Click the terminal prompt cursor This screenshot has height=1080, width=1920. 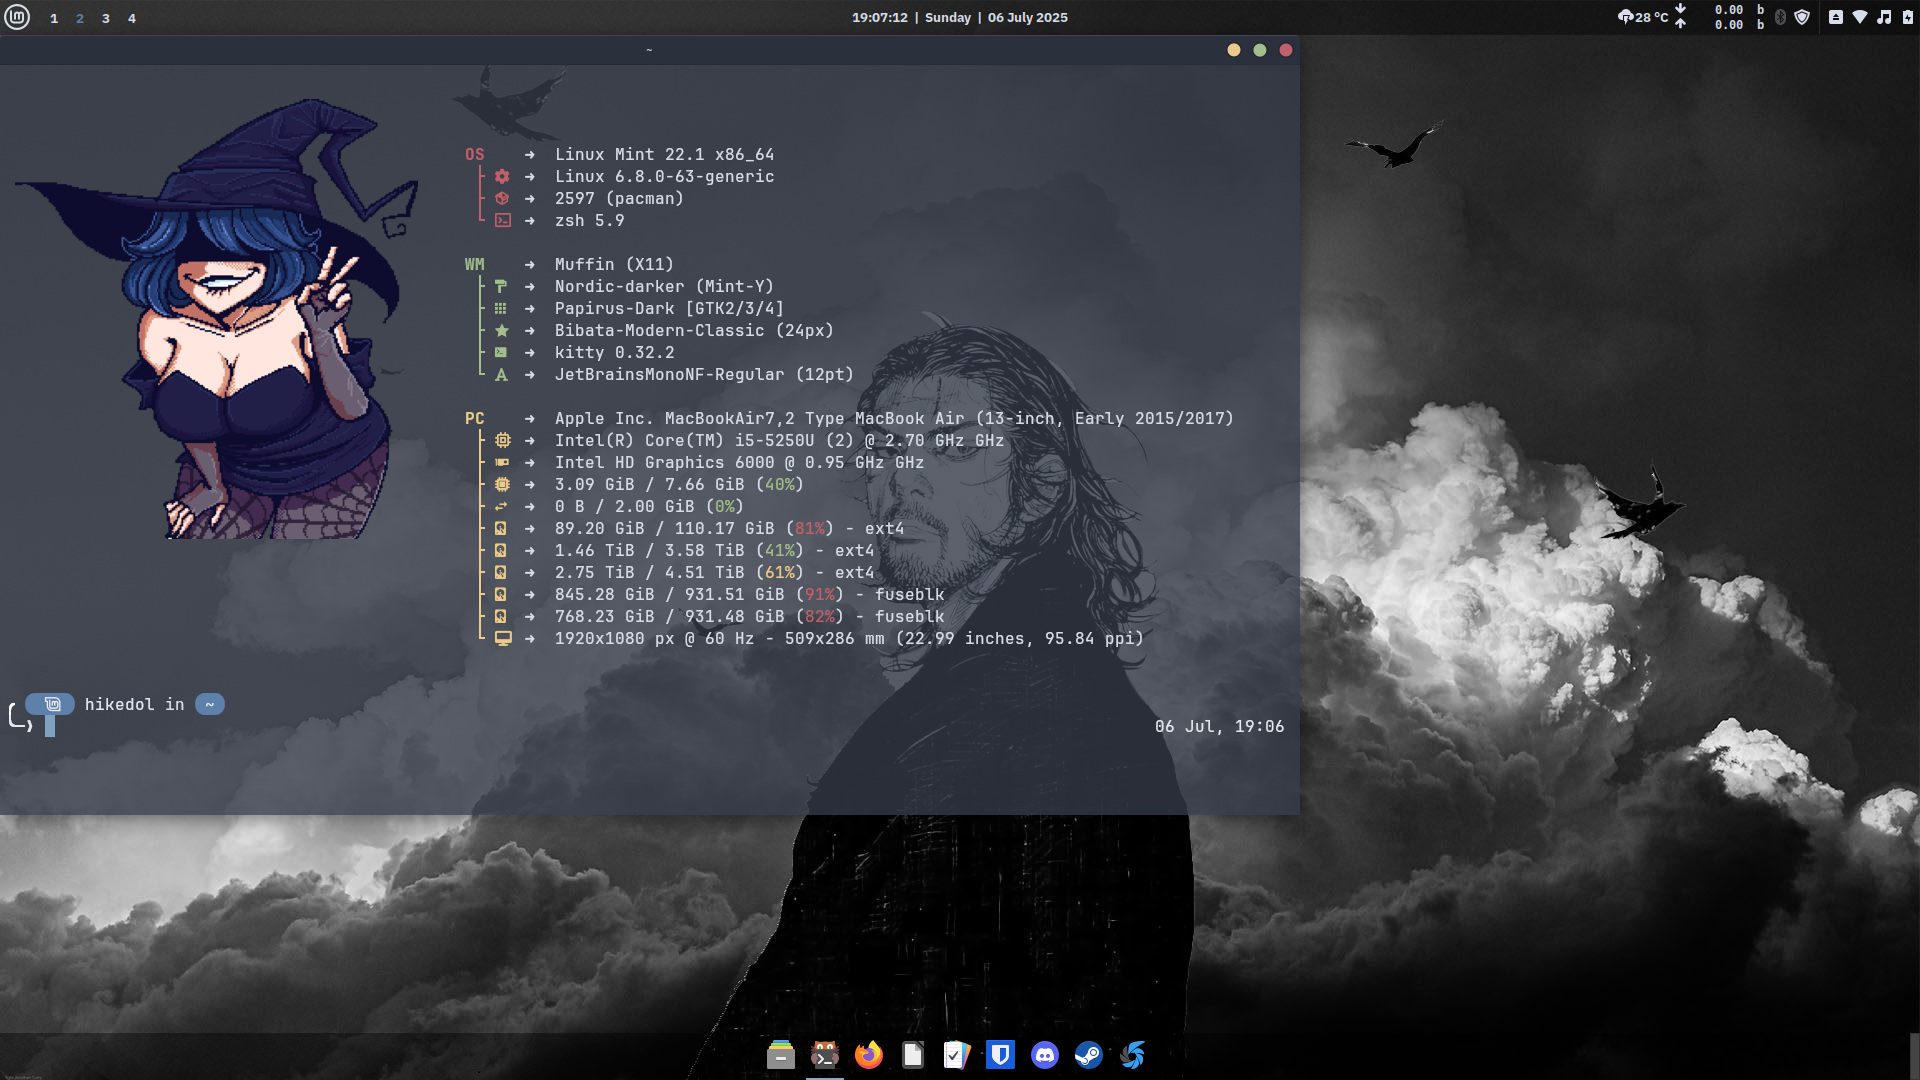click(50, 727)
